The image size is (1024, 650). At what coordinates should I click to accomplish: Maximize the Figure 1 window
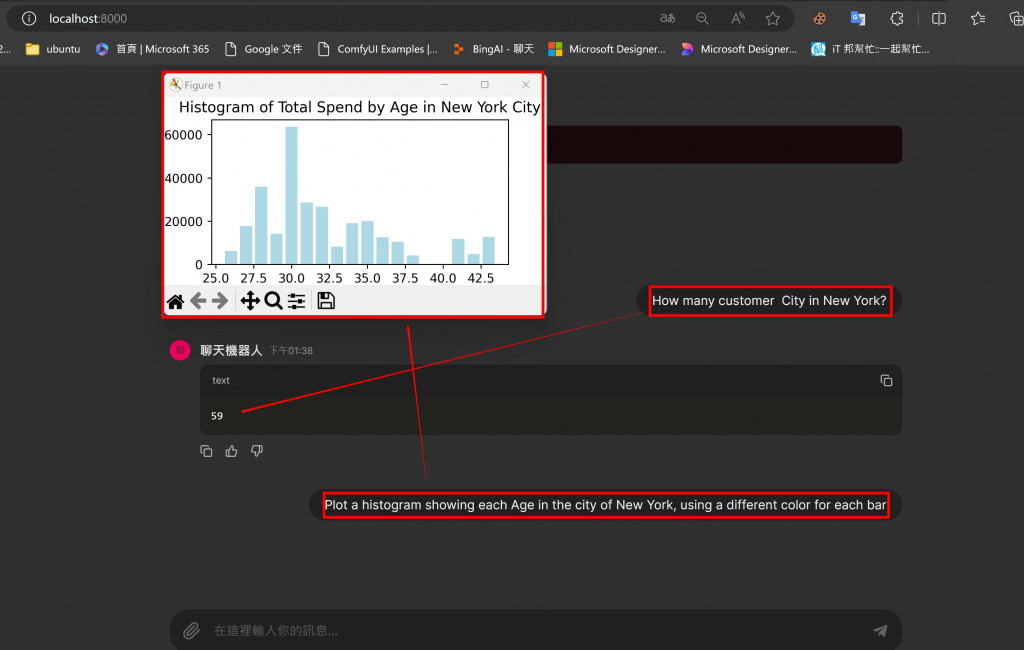tap(485, 85)
